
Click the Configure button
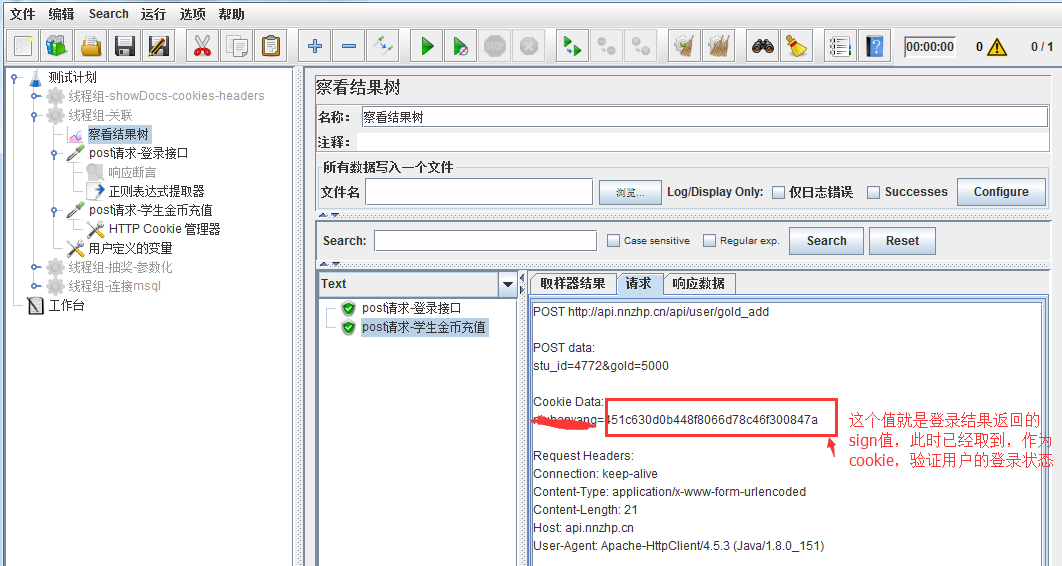tap(1001, 192)
